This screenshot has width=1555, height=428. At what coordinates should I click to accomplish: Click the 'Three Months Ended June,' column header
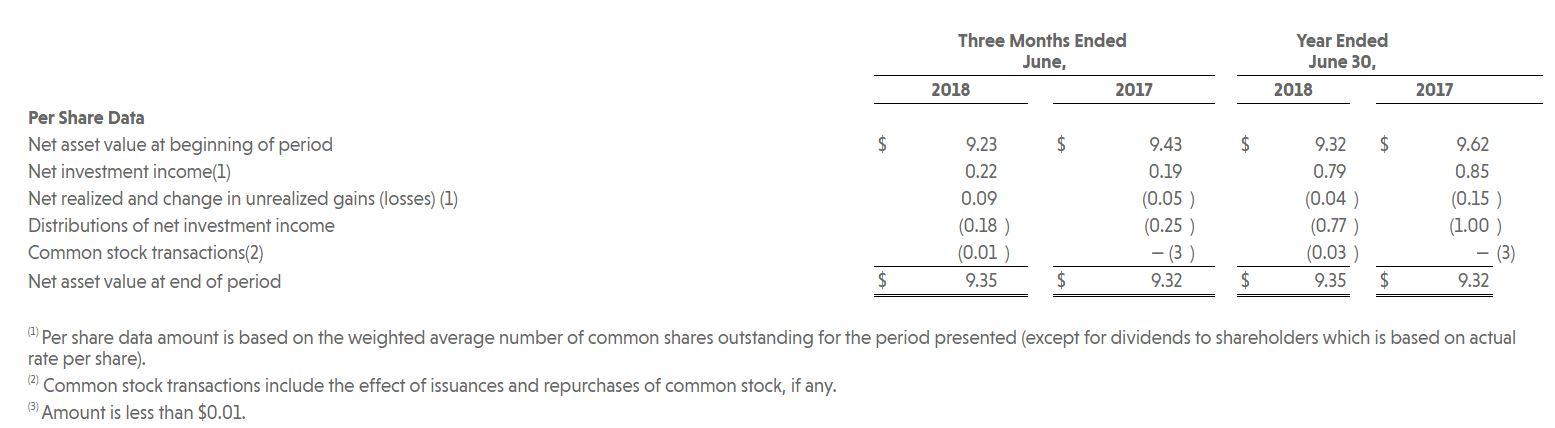(1041, 51)
